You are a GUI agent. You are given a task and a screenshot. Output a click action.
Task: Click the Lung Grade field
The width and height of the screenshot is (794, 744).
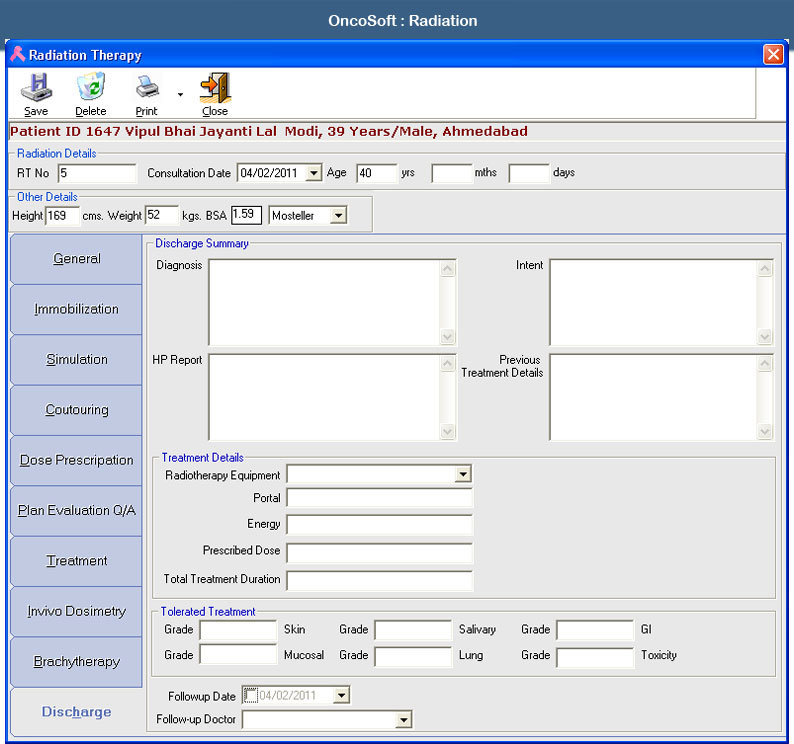point(413,656)
